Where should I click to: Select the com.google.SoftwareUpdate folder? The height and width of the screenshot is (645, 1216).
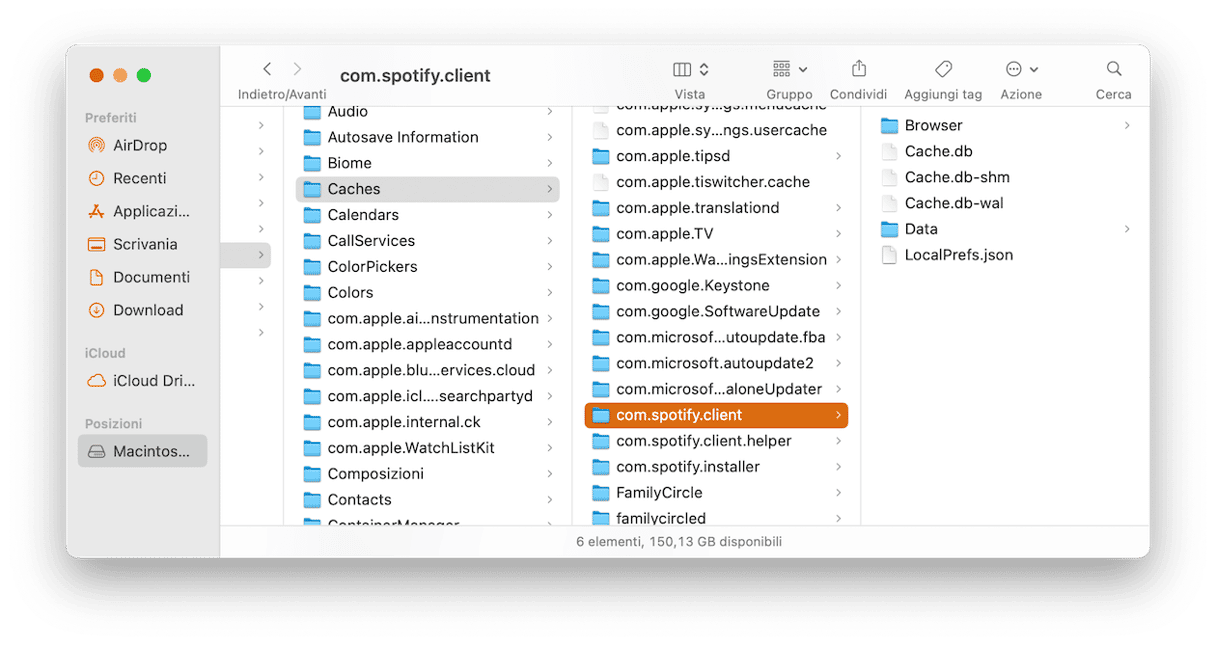[716, 311]
